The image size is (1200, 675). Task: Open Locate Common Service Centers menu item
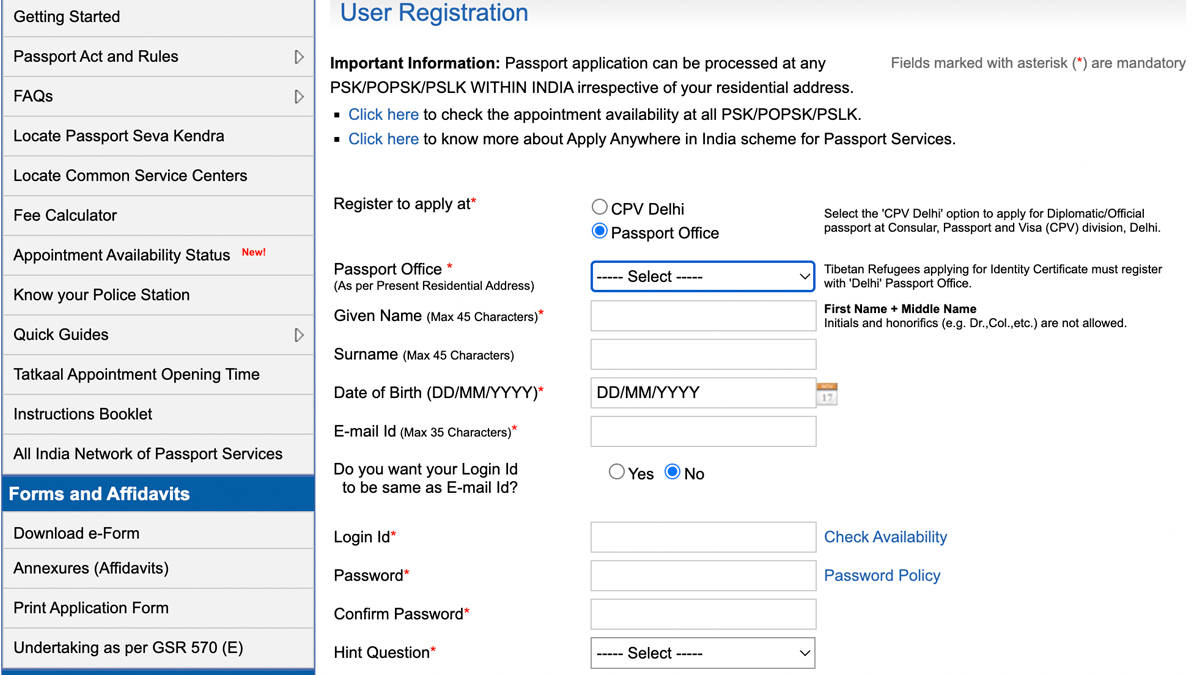coord(158,176)
